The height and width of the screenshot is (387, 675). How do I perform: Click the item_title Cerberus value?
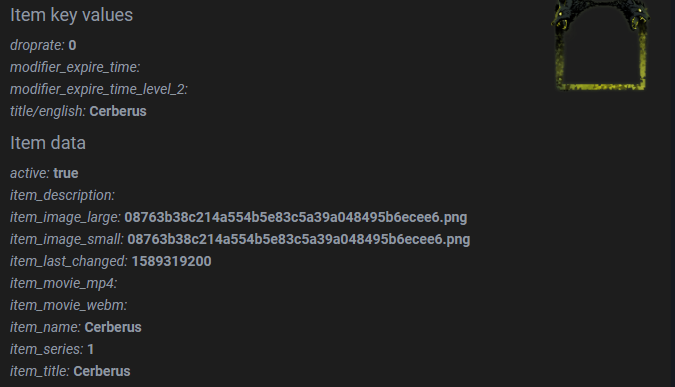(x=102, y=372)
